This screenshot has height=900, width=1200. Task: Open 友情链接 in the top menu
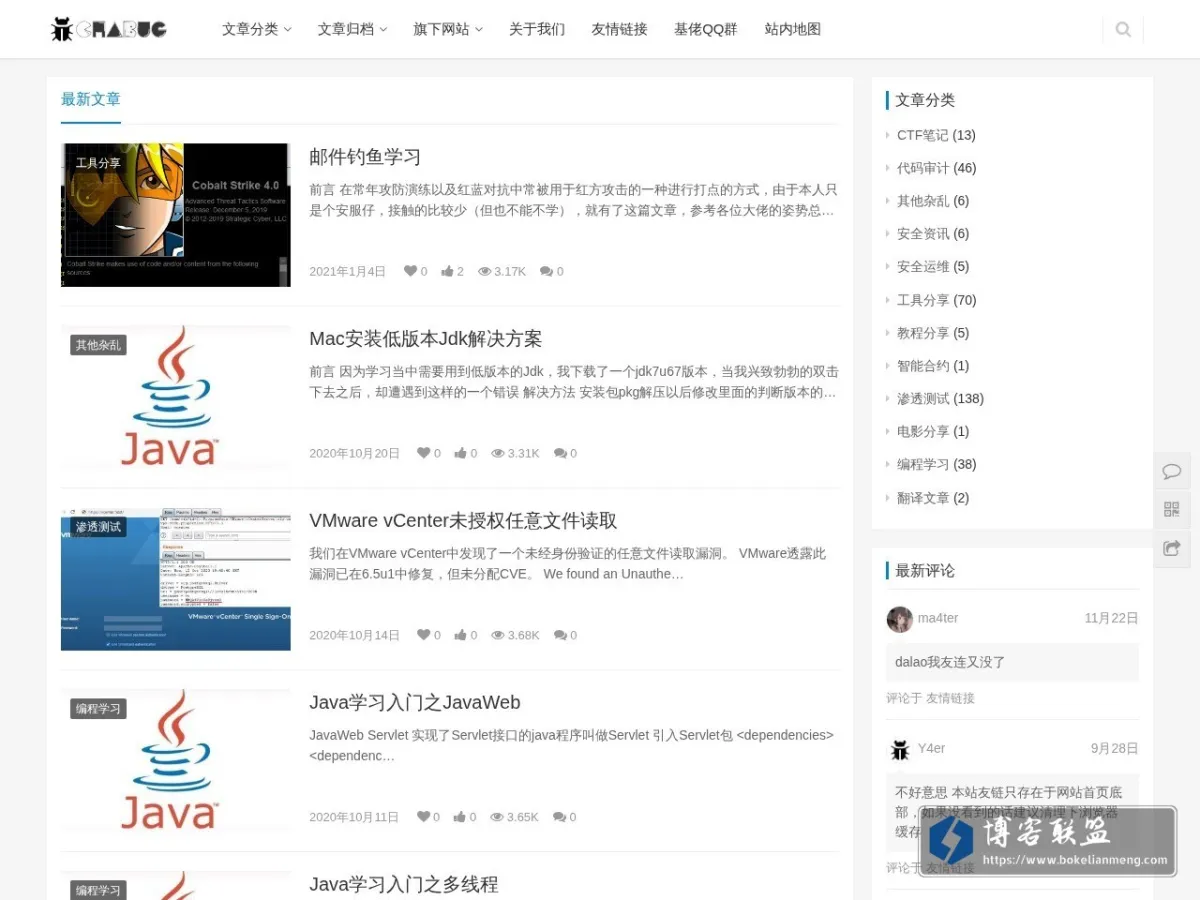619,29
